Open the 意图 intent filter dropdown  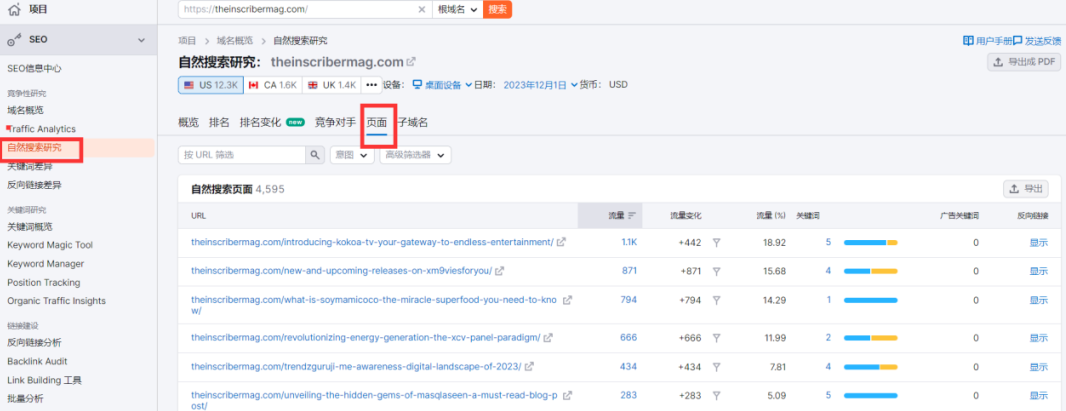coord(352,155)
